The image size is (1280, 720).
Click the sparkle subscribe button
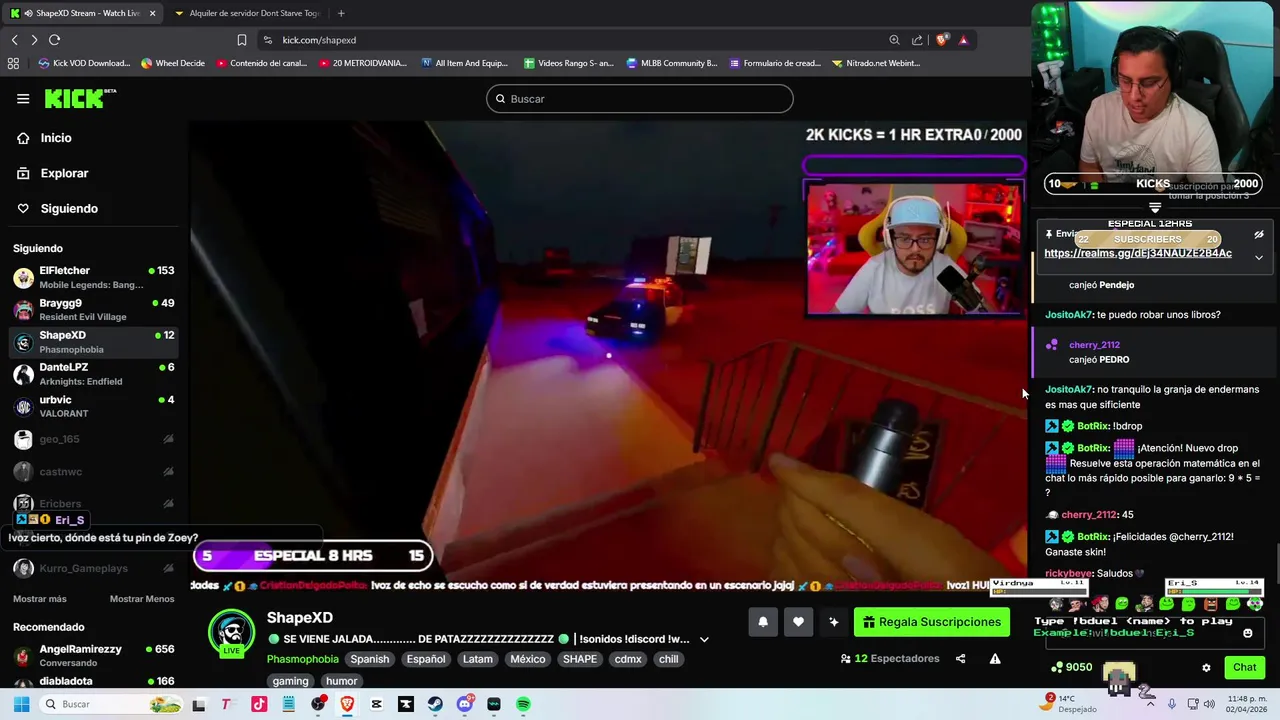[x=834, y=622]
